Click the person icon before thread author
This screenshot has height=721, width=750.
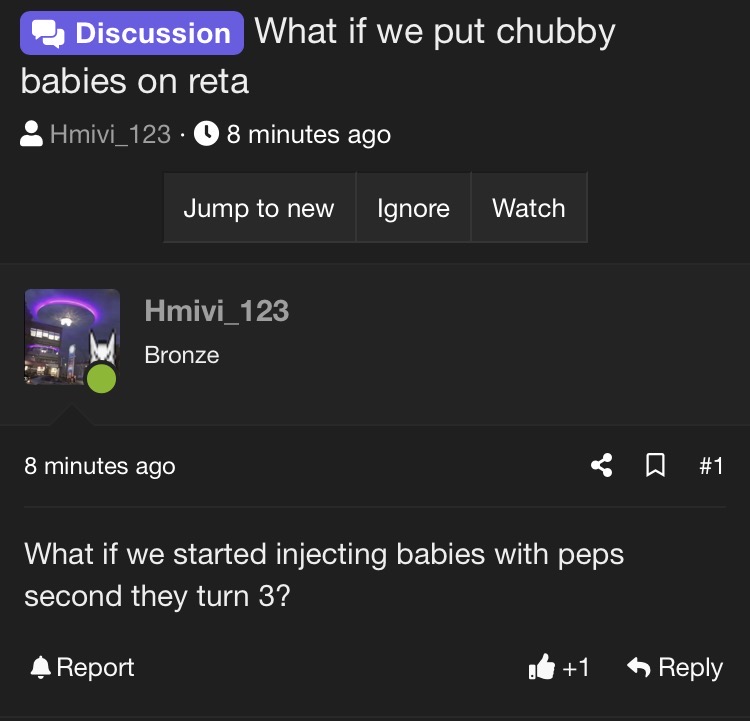[32, 134]
